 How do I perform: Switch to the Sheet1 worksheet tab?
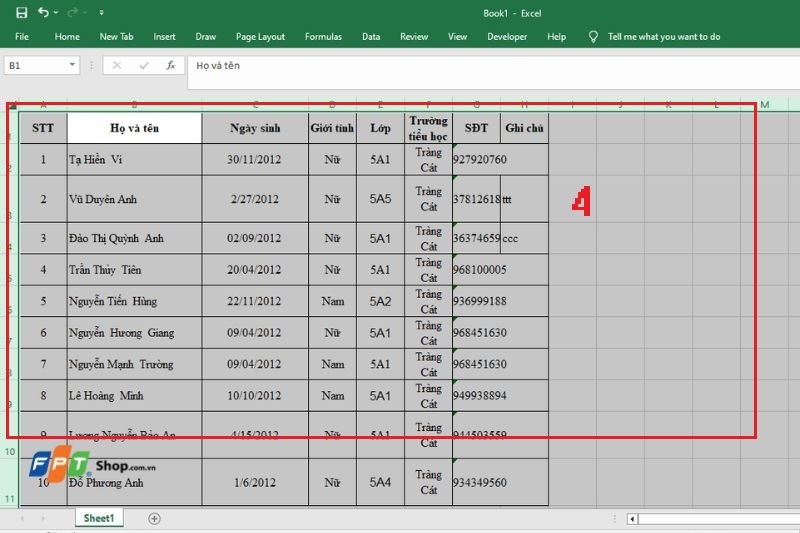(x=99, y=518)
